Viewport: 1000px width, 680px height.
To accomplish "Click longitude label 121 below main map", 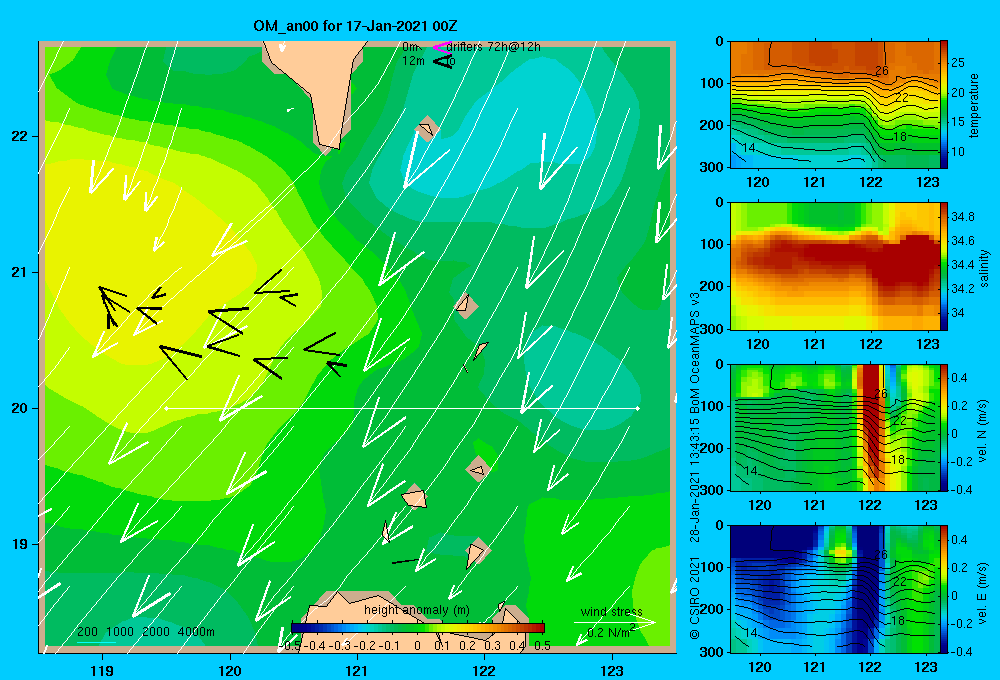I will point(357,670).
